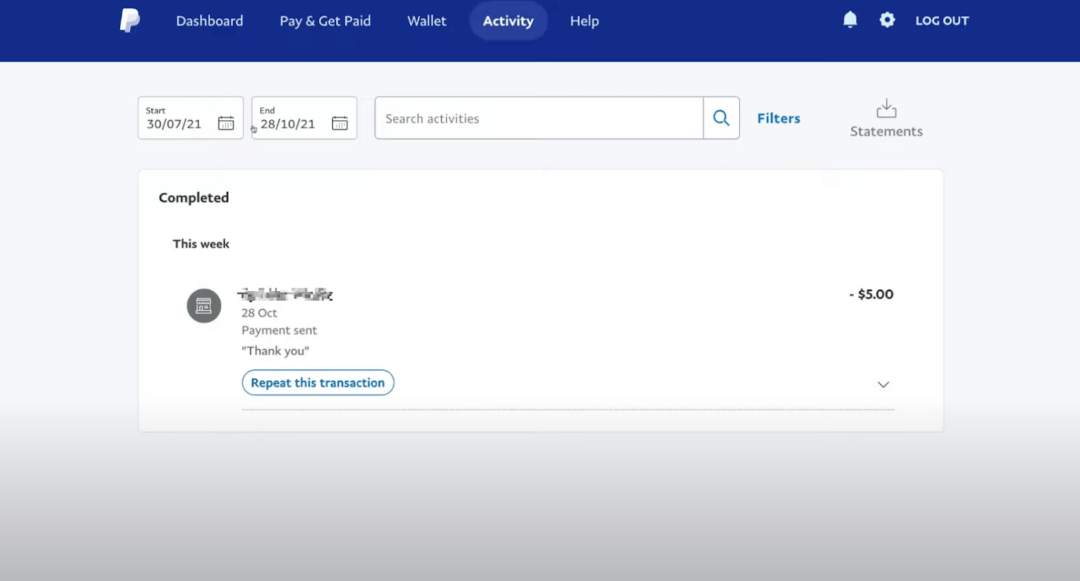Open the Help section
This screenshot has height=581, width=1080.
tap(584, 20)
